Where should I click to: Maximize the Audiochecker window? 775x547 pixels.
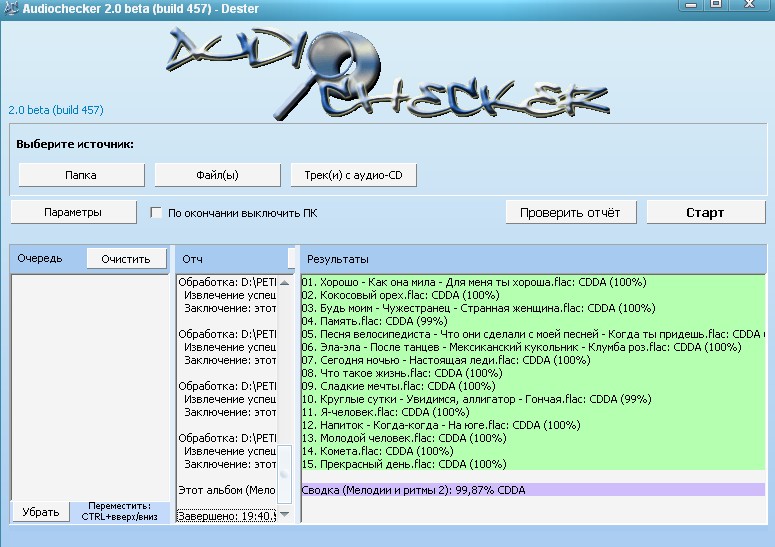(716, 5)
